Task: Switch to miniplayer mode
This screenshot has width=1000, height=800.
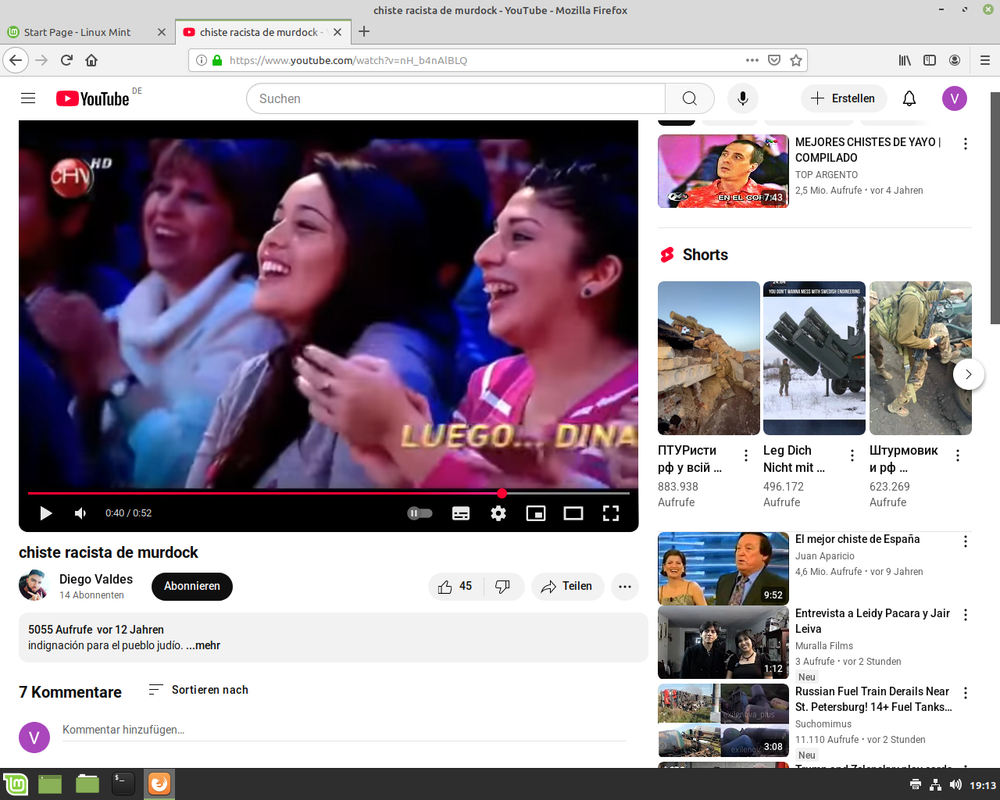Action: pos(536,513)
